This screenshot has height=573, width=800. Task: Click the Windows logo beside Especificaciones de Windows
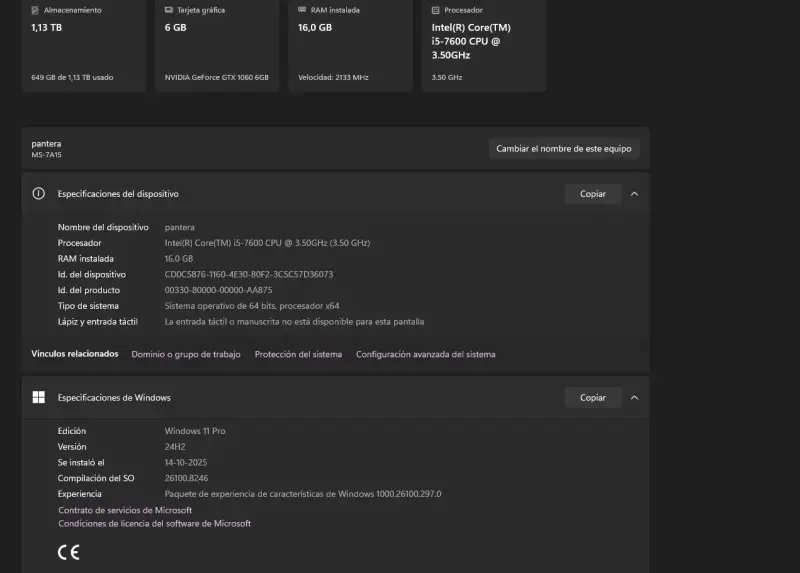point(39,397)
